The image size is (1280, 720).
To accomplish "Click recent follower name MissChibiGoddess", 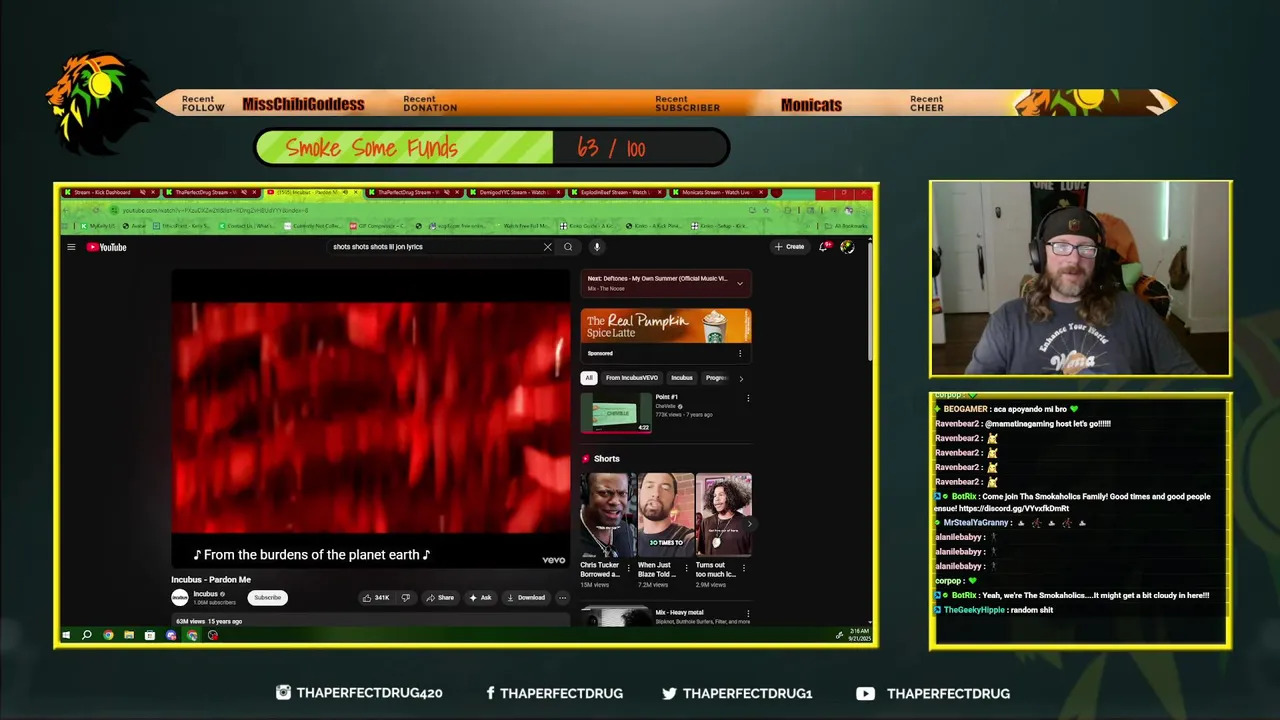I will click(303, 104).
